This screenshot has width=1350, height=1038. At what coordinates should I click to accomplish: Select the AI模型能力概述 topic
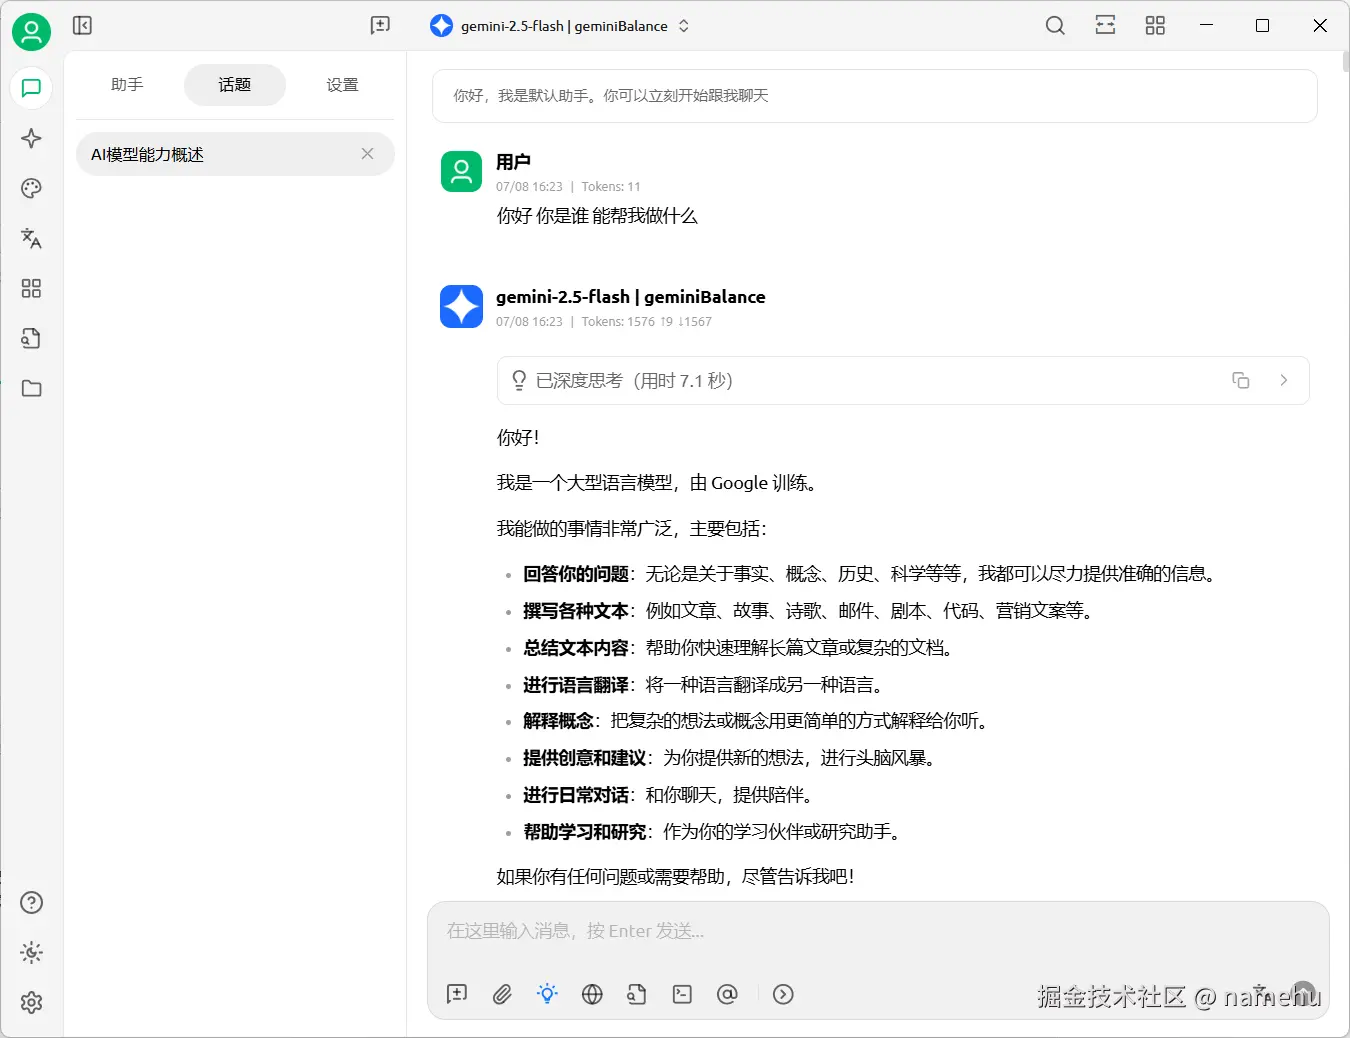coord(235,154)
